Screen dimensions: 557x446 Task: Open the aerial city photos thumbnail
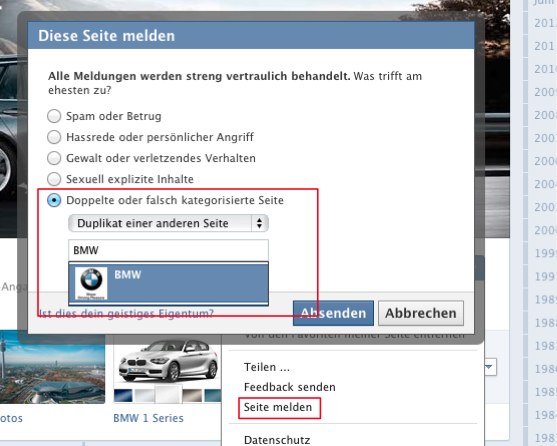click(52, 367)
